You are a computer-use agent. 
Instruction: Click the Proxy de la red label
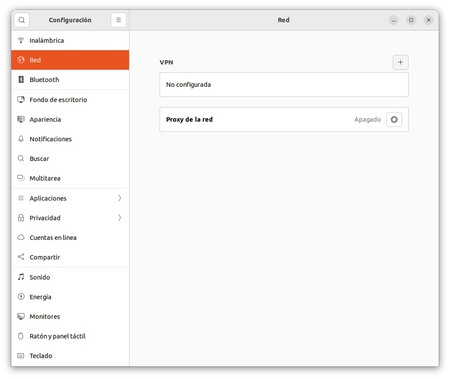[189, 119]
